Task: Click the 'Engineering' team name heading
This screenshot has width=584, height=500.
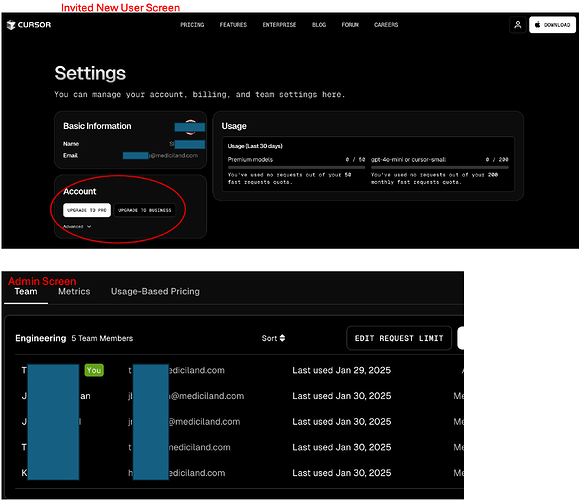Action: [41, 338]
